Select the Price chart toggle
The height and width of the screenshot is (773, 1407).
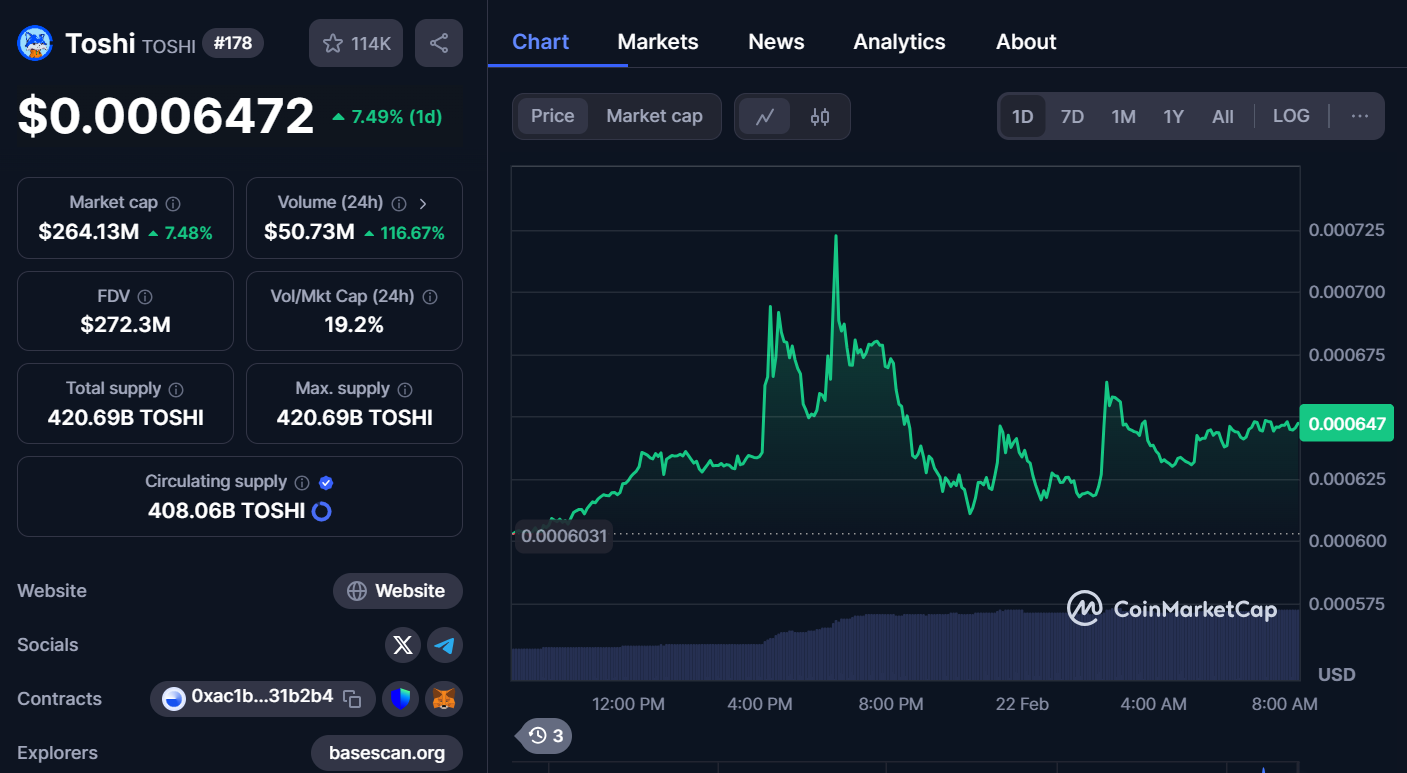pyautogui.click(x=552, y=116)
